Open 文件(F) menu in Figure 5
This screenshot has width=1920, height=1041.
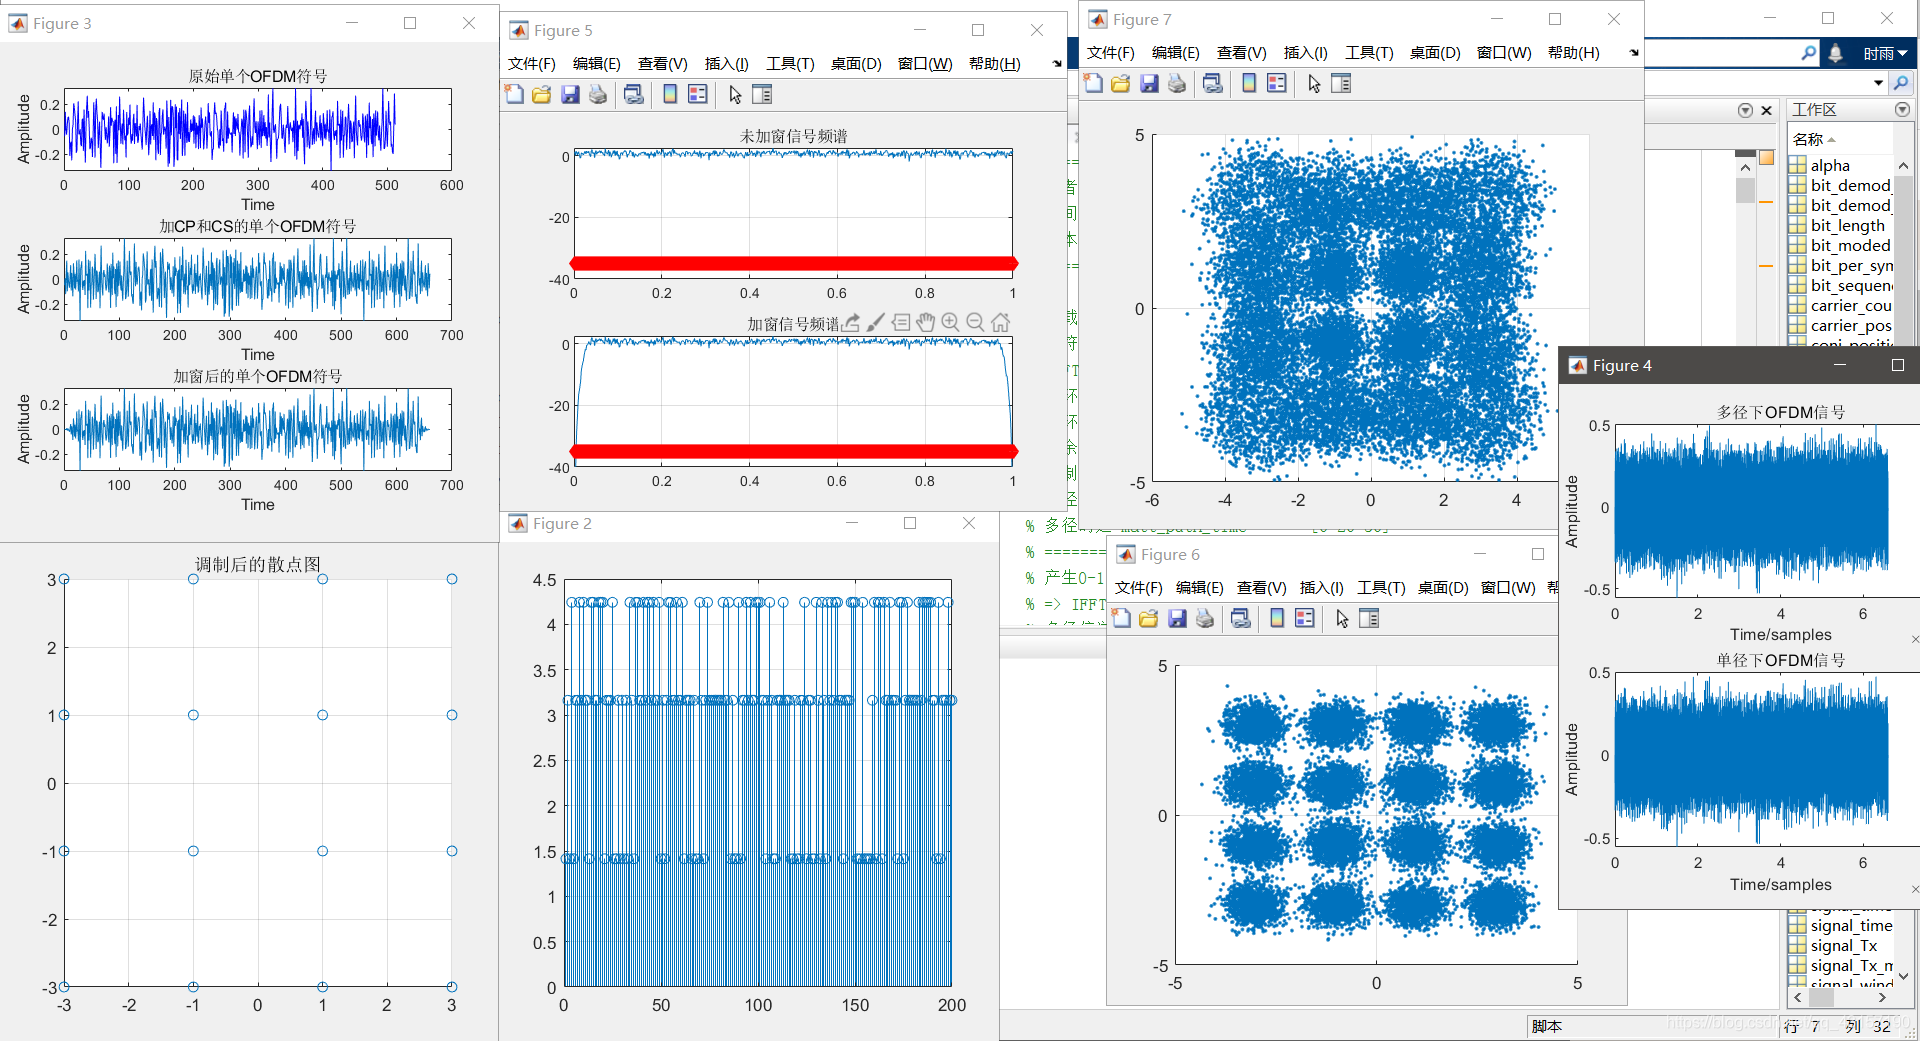[x=531, y=63]
